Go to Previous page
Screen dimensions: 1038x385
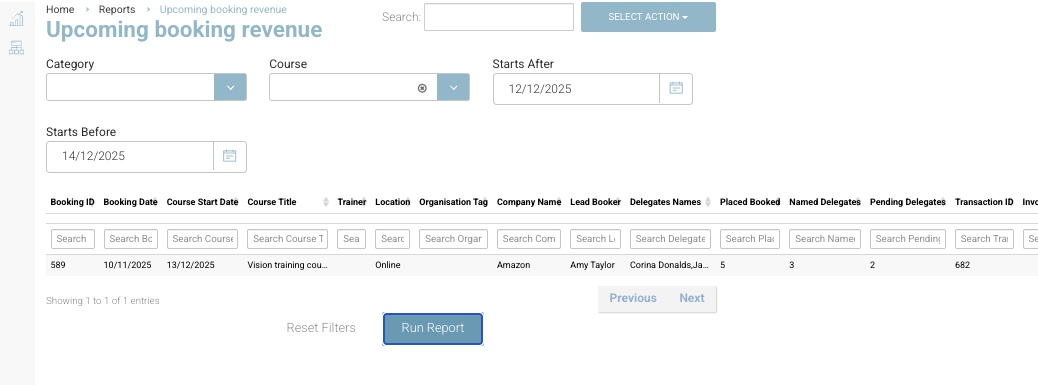click(x=633, y=298)
